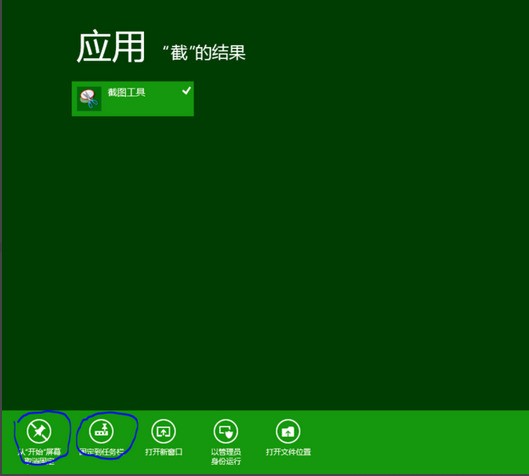Click the 以管理员身份运行 text label

(x=226, y=457)
